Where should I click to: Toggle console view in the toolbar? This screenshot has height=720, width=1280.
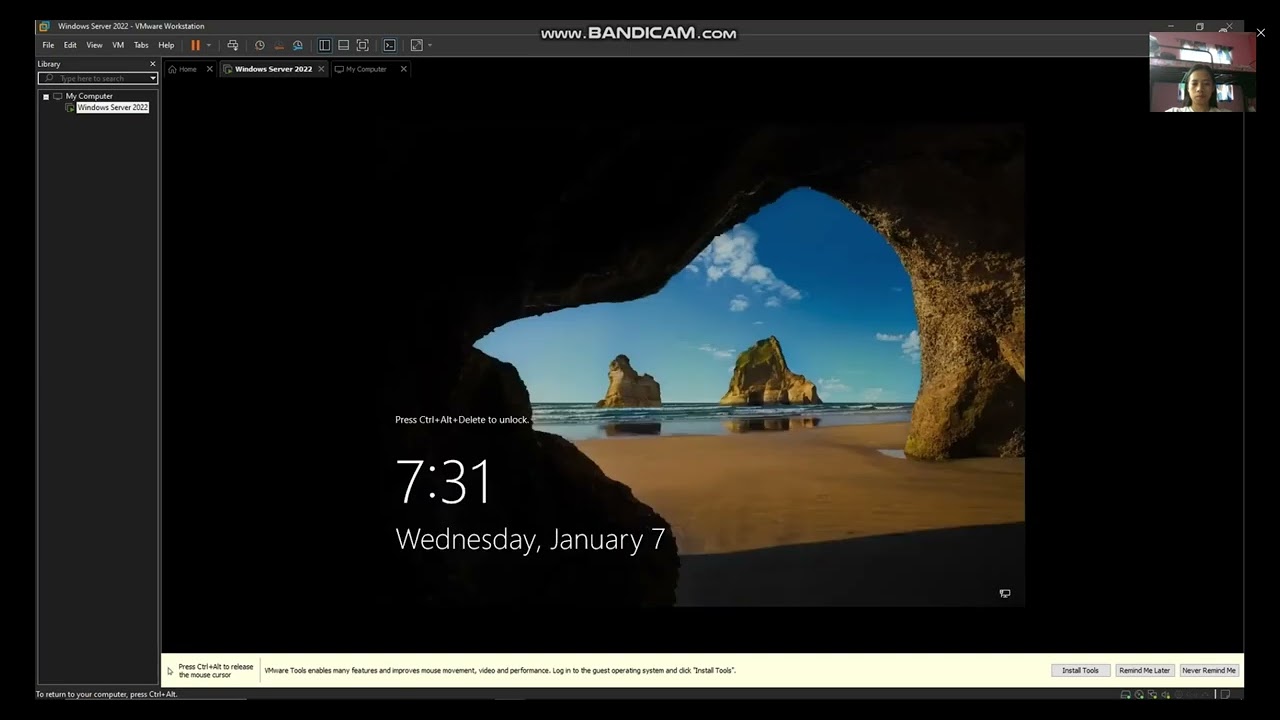click(x=389, y=45)
